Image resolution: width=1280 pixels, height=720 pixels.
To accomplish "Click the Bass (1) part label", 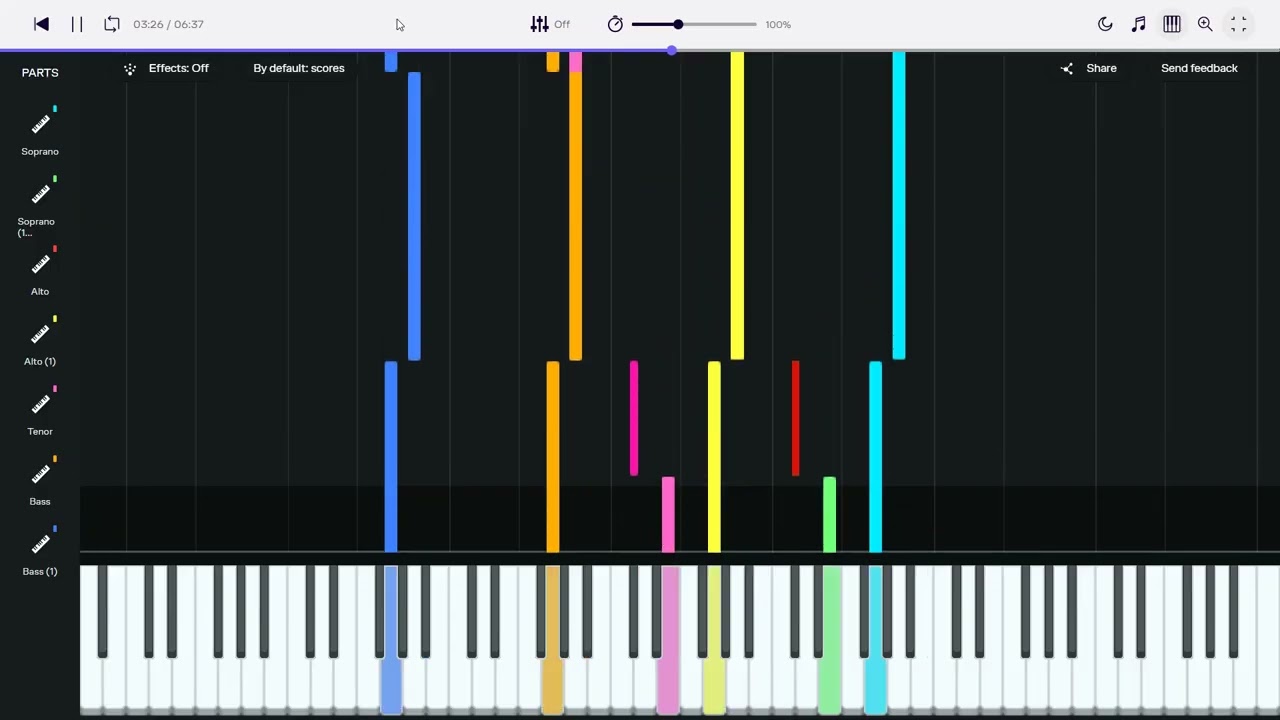I will pyautogui.click(x=40, y=571).
